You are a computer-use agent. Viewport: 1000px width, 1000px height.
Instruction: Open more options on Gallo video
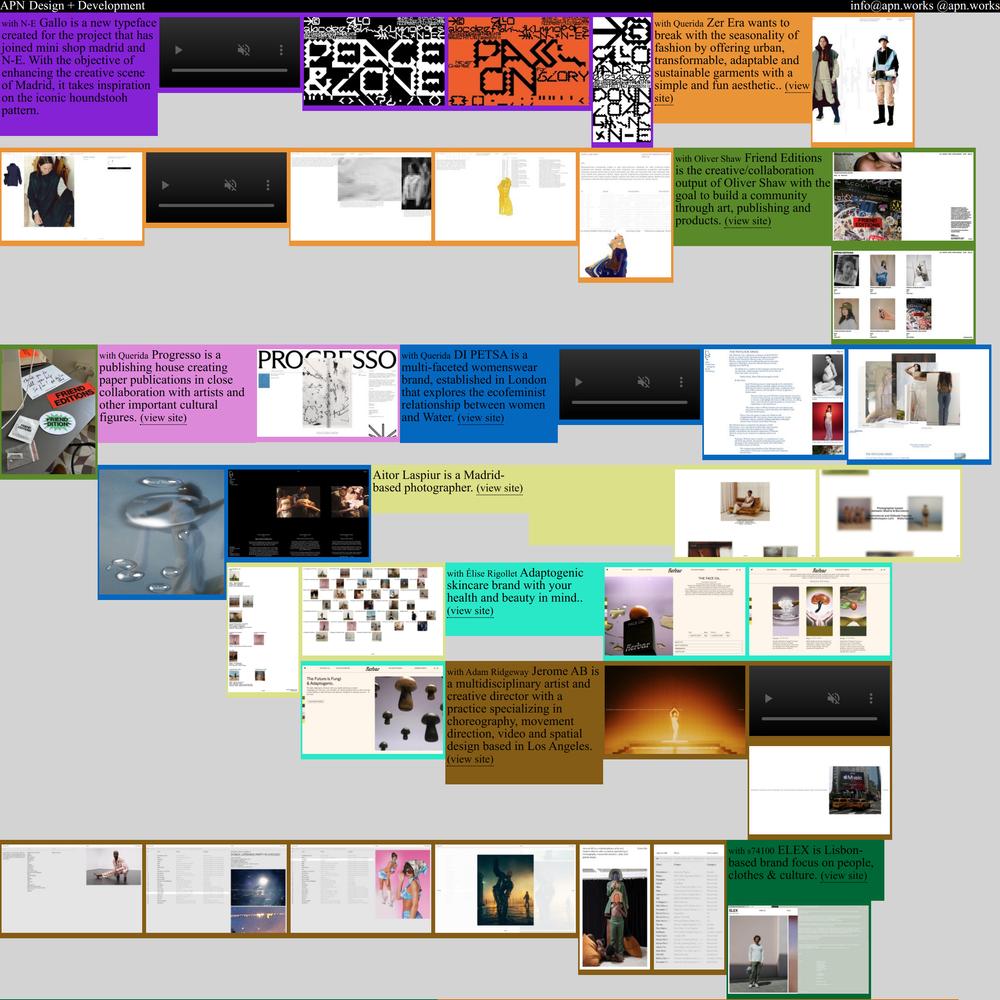tap(281, 50)
